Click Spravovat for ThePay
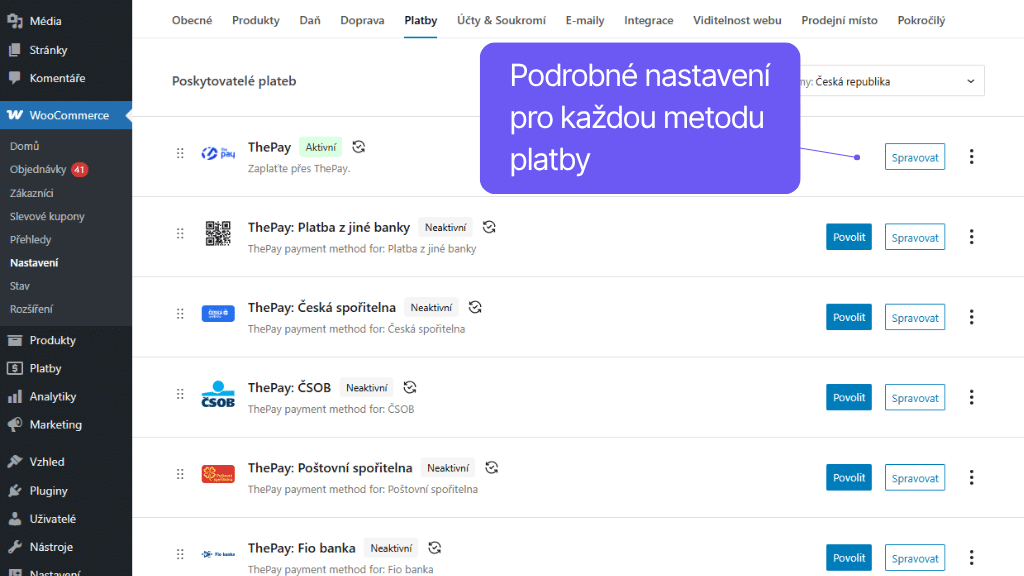The height and width of the screenshot is (576, 1024). coord(915,157)
